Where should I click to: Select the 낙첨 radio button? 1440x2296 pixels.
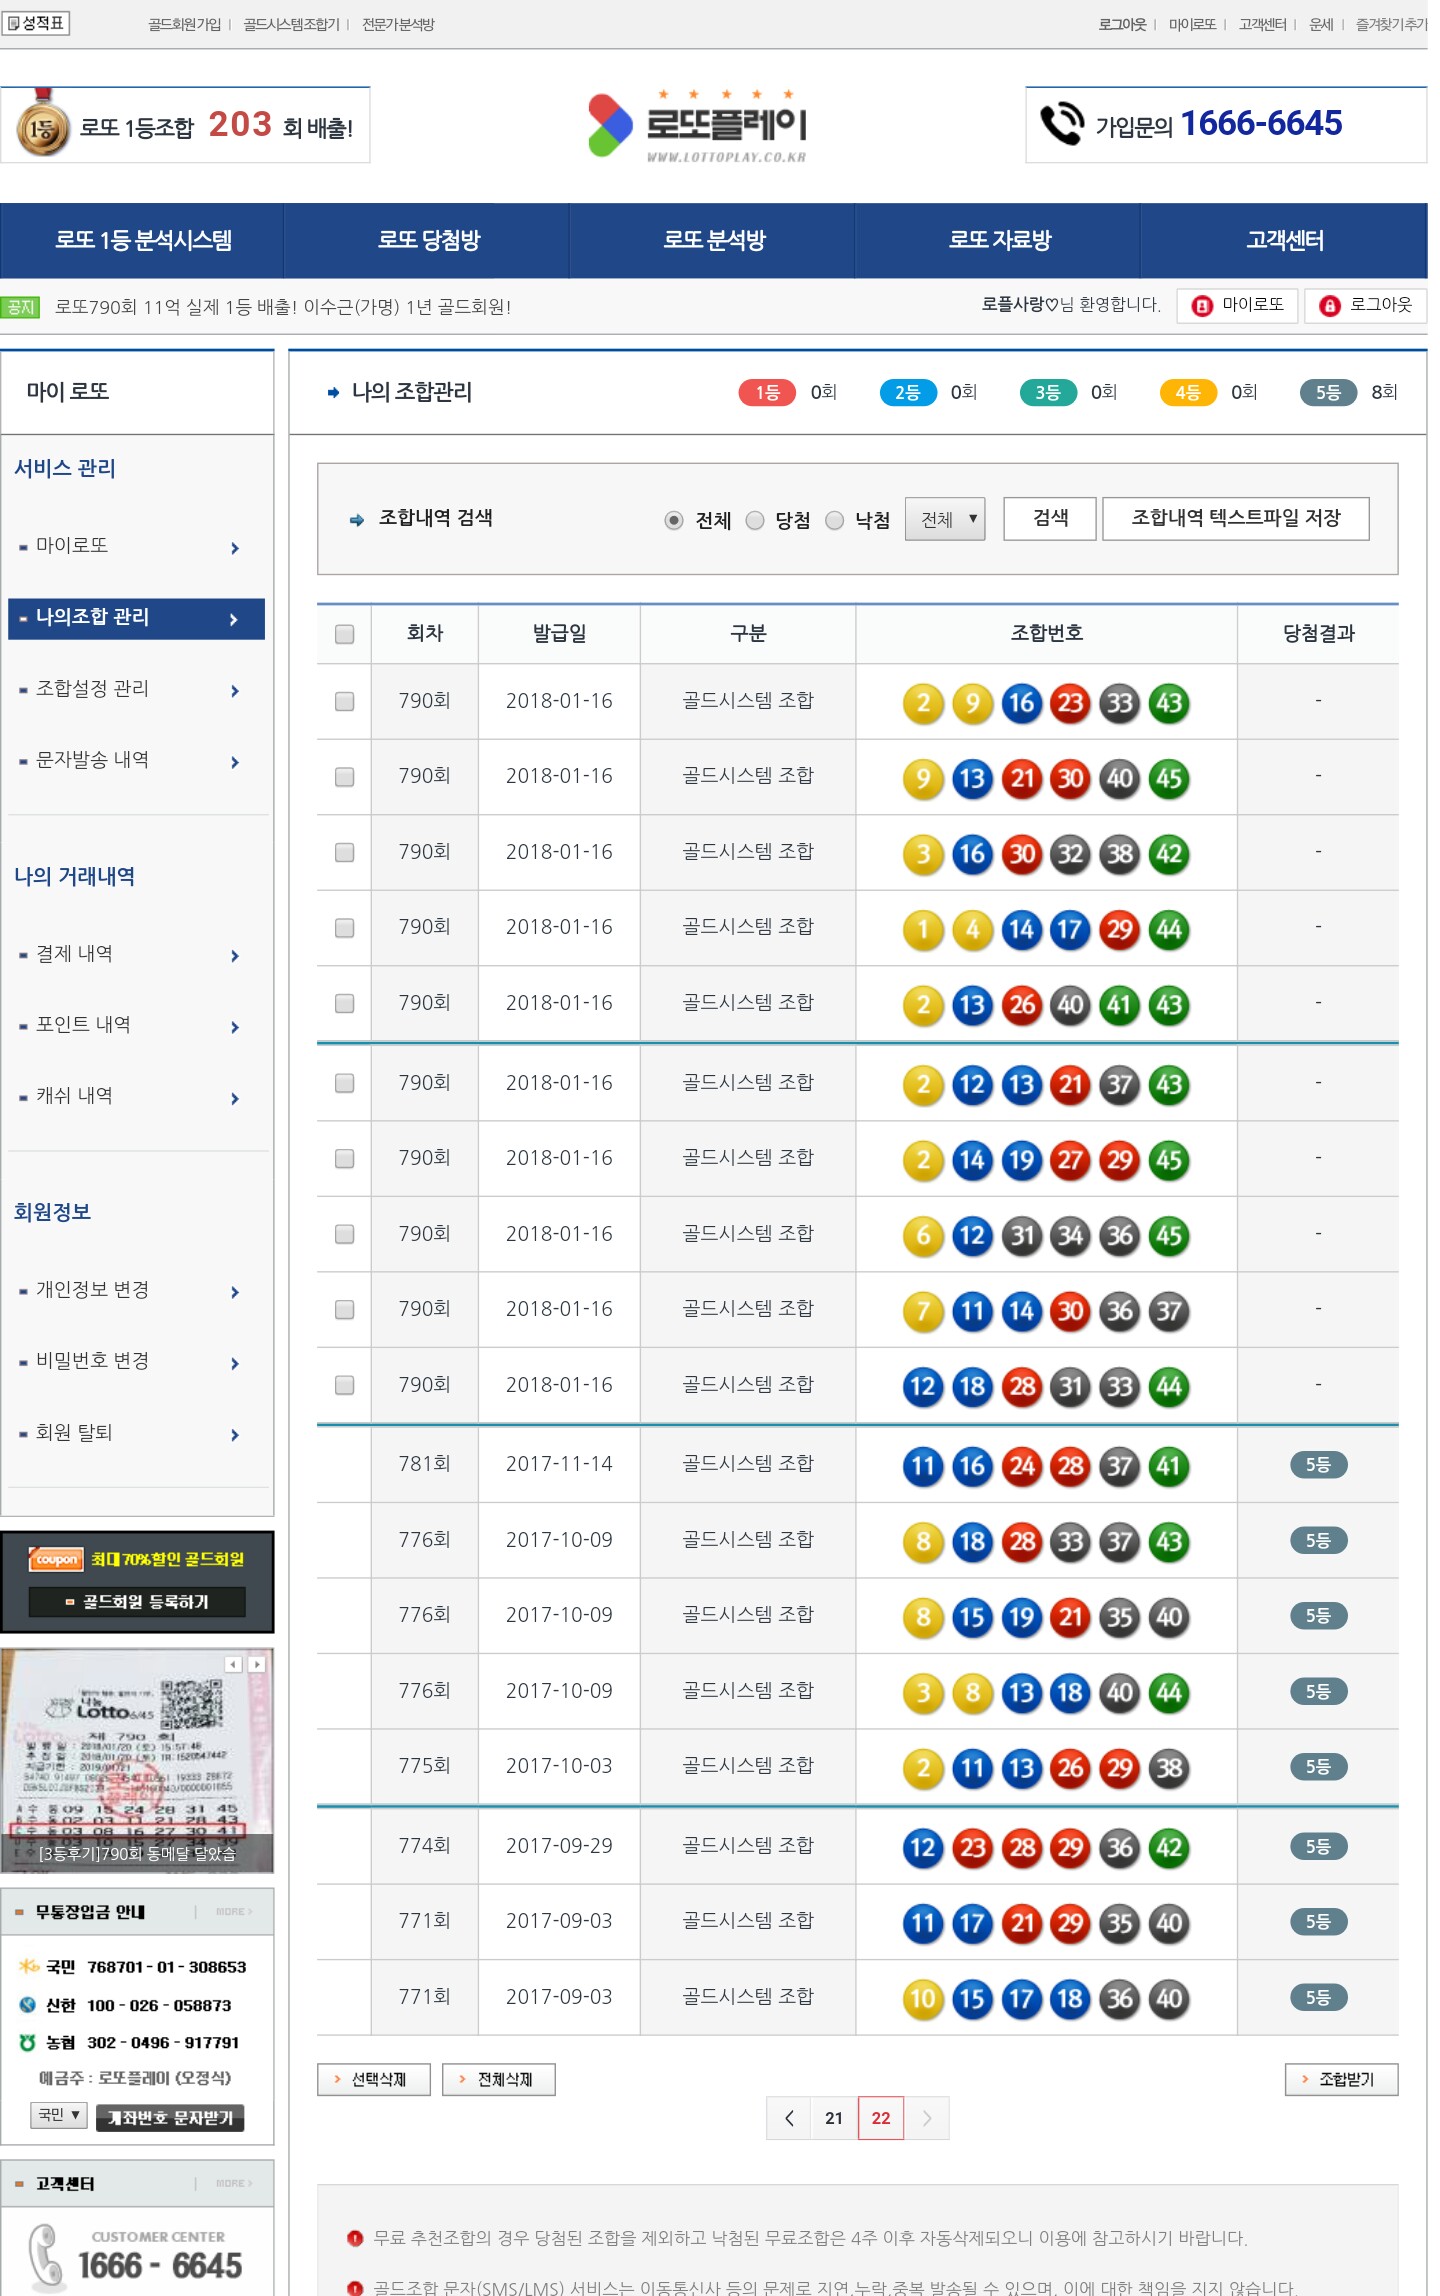click(x=835, y=520)
